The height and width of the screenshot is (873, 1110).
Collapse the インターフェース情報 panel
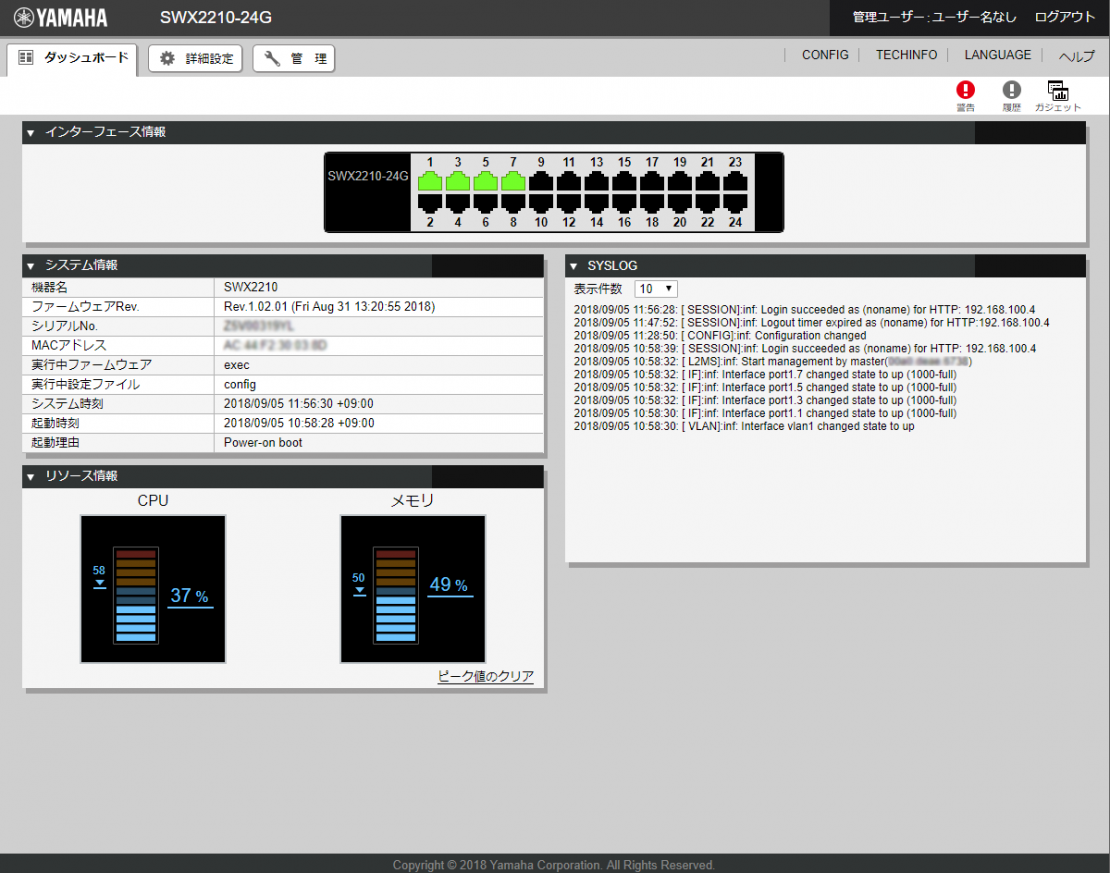tap(30, 132)
